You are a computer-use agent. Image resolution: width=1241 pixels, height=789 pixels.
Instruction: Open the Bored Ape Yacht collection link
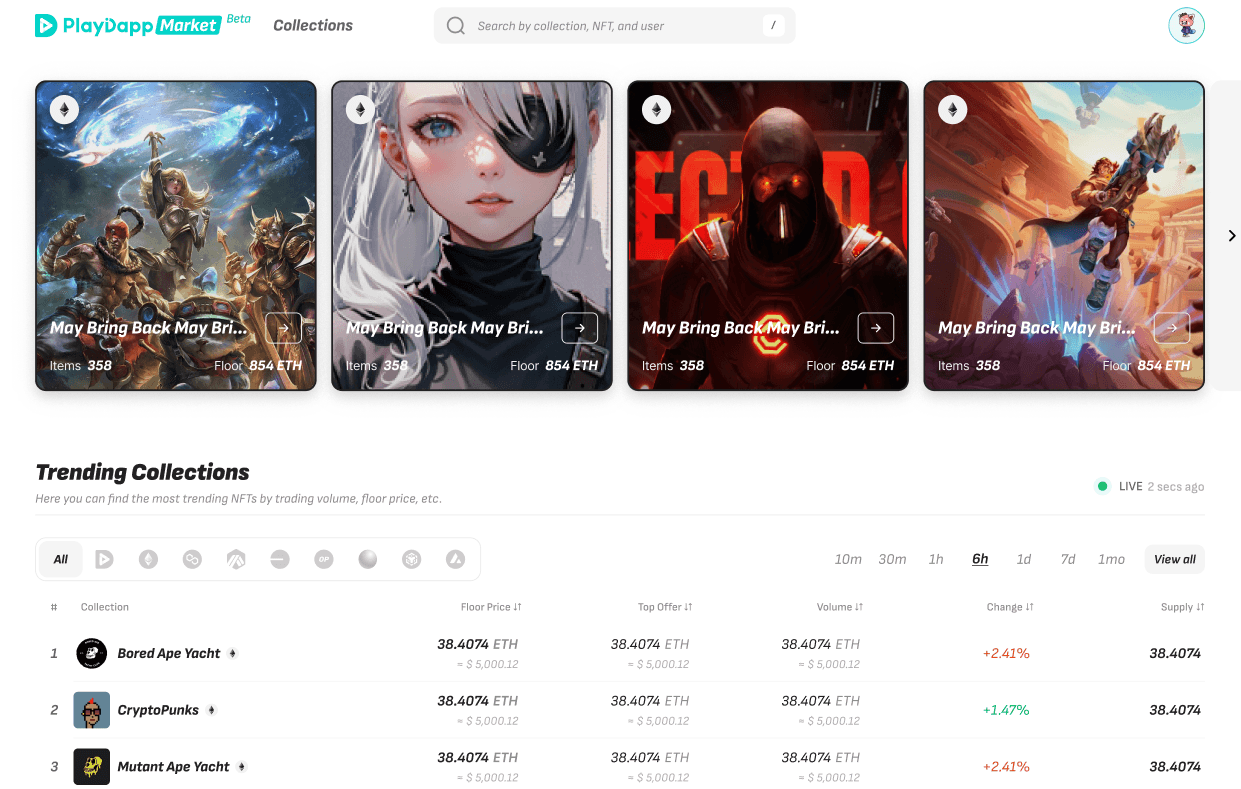(x=169, y=653)
